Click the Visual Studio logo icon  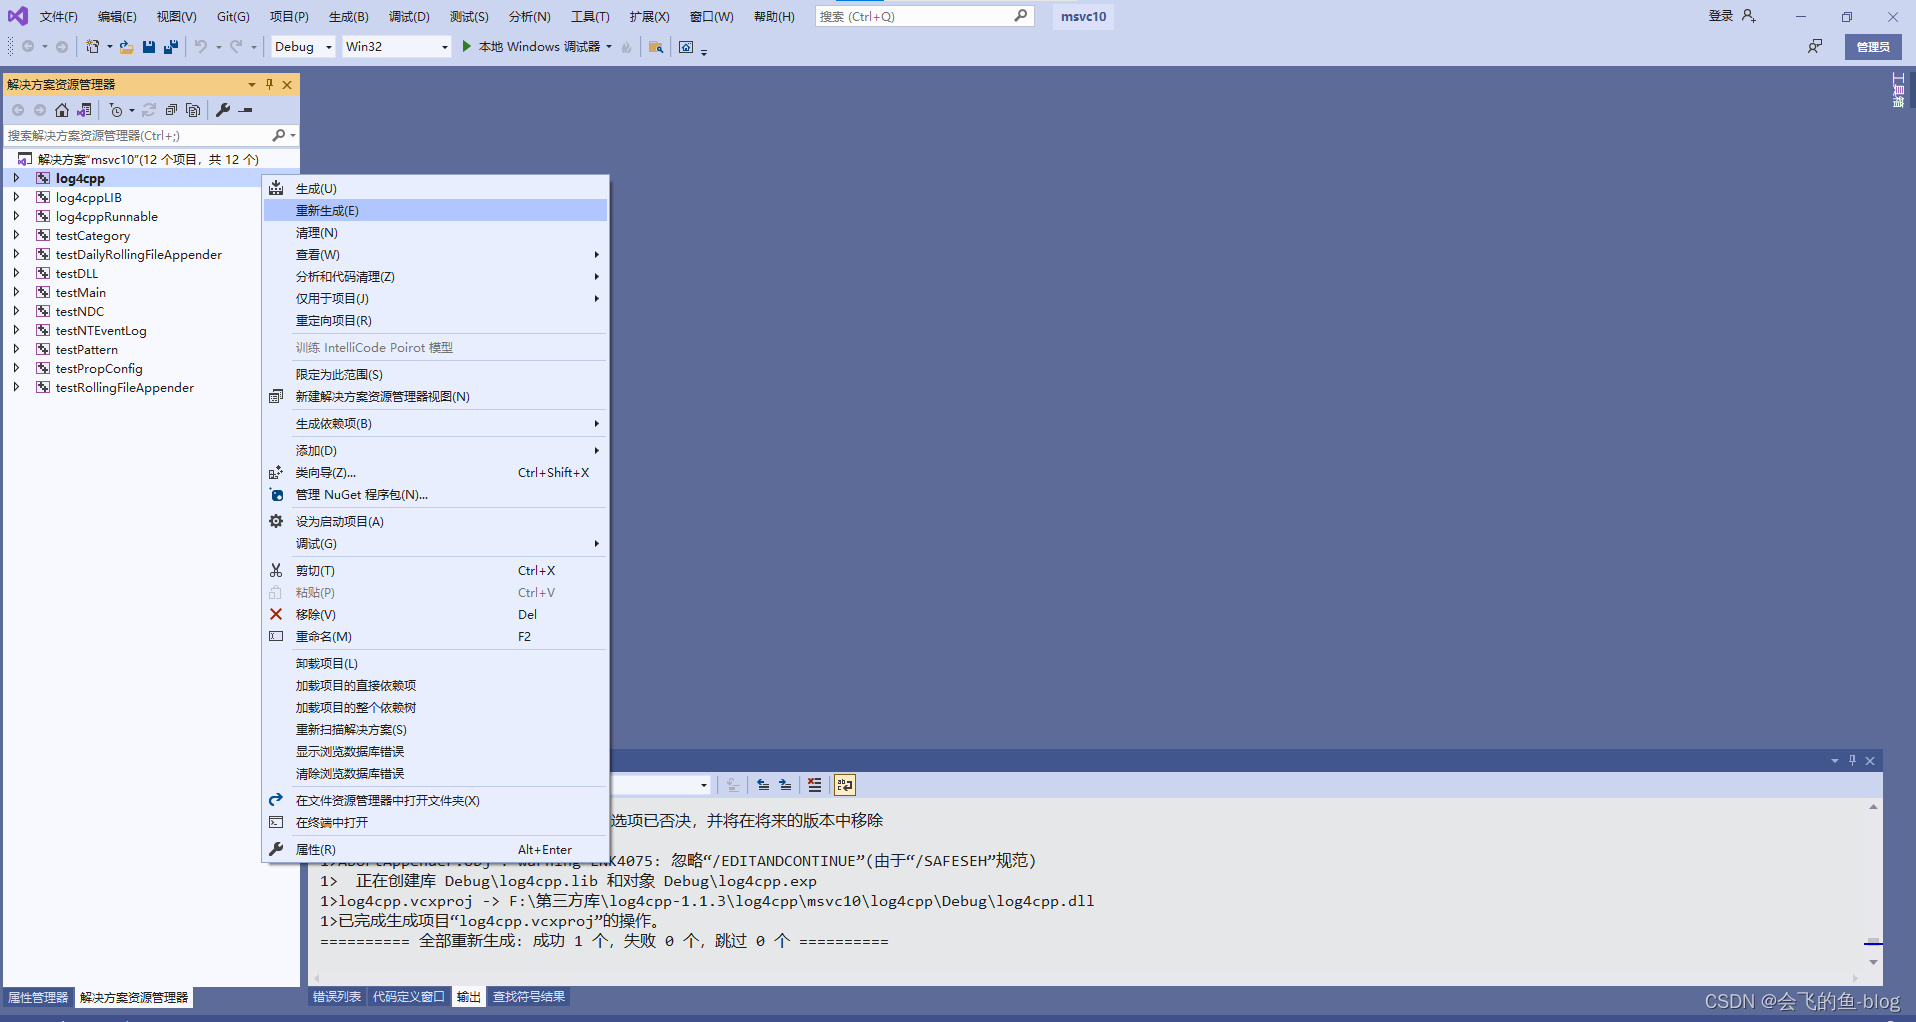[18, 16]
